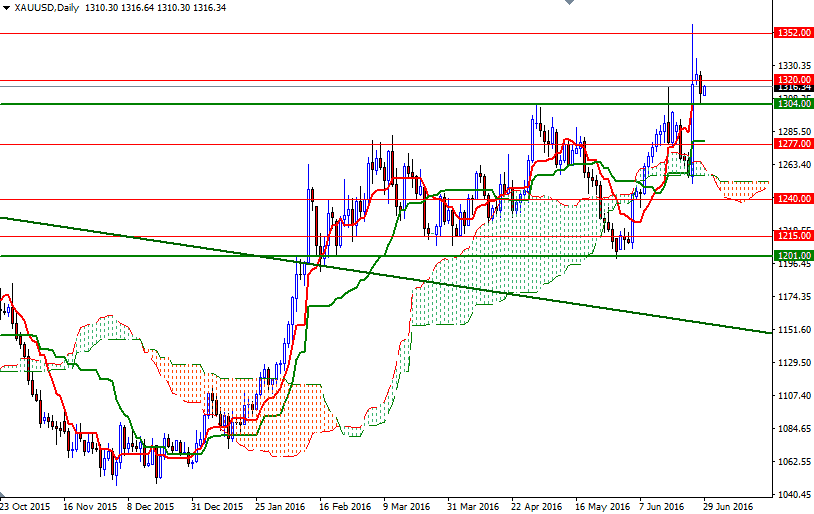Click the 25 Jan 2016 date label

[x=281, y=506]
